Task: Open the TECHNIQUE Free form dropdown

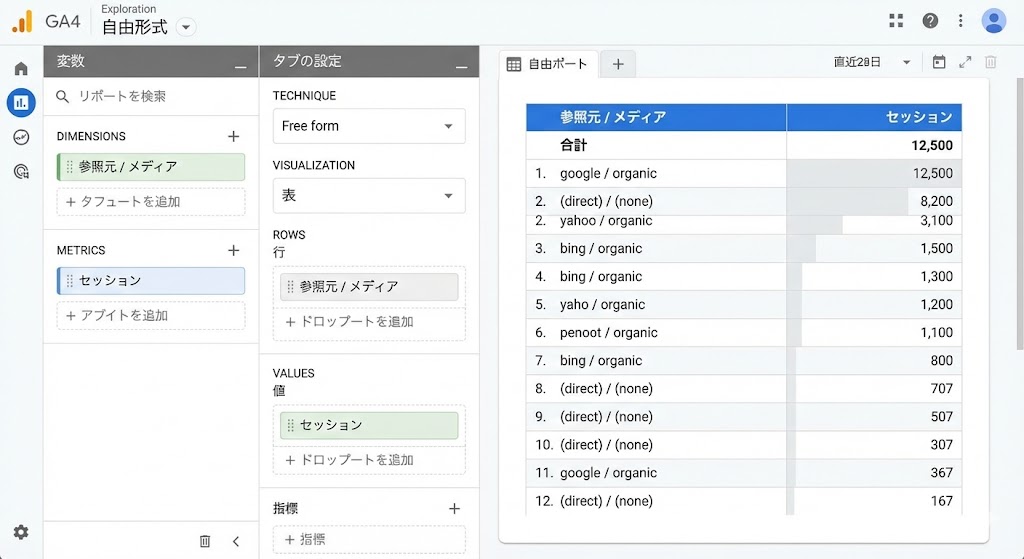Action: (369, 126)
